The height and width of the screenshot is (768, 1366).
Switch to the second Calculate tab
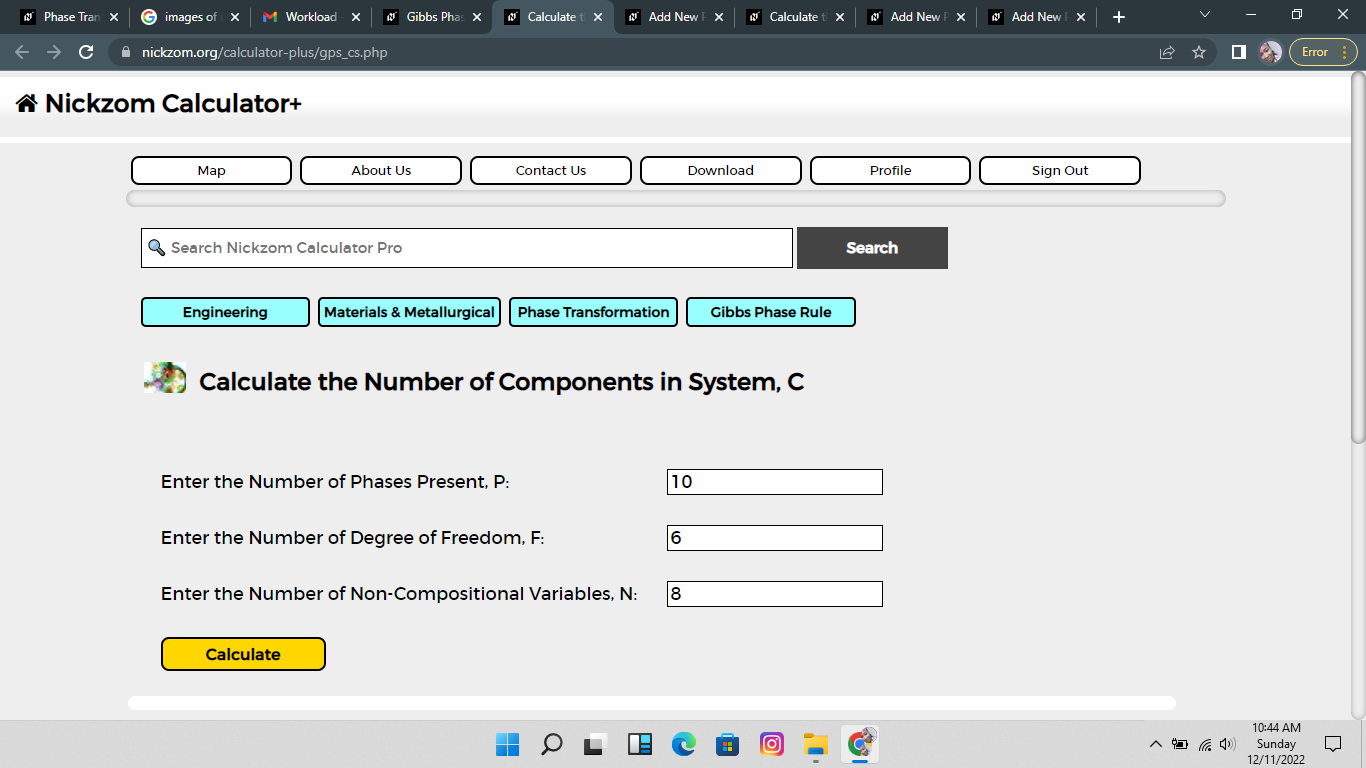click(795, 17)
